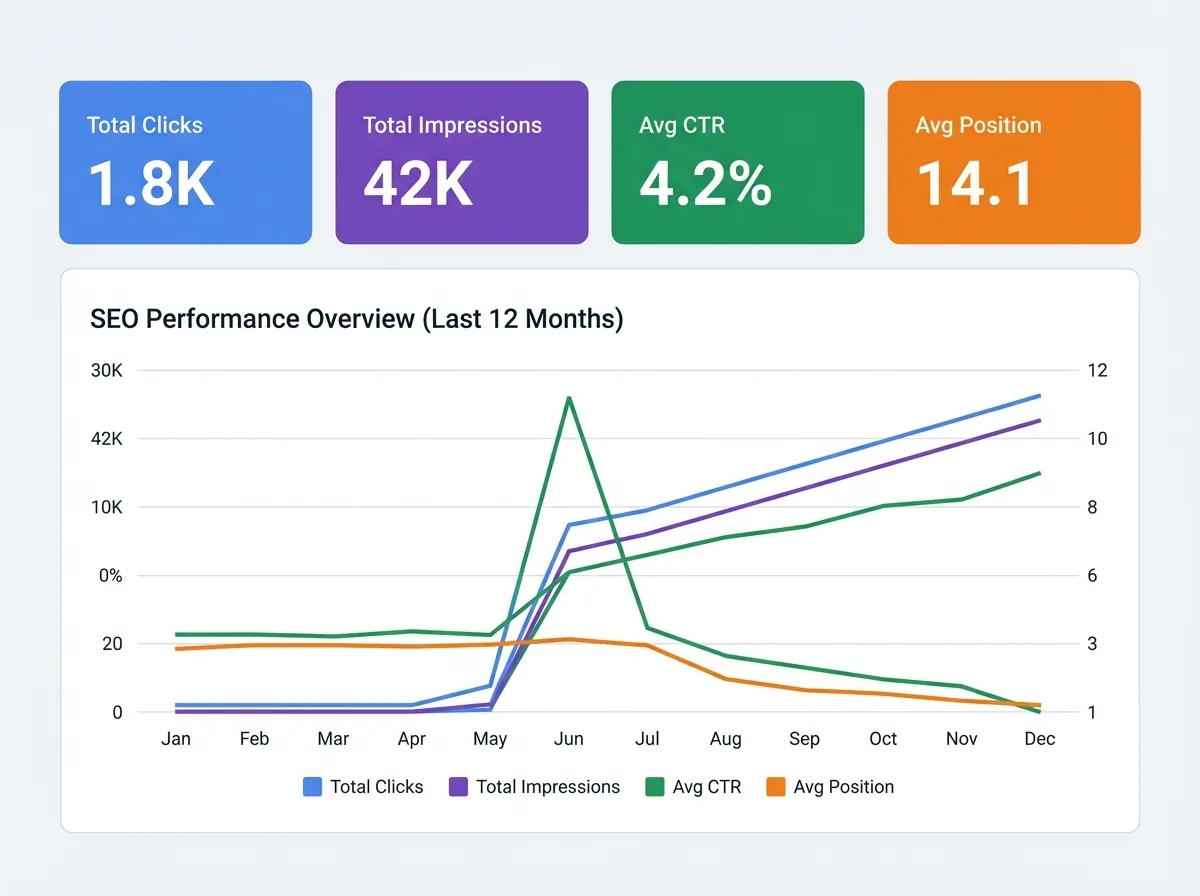Click the blue line's endpoint at December
The width and height of the screenshot is (1200, 896).
click(x=1039, y=396)
